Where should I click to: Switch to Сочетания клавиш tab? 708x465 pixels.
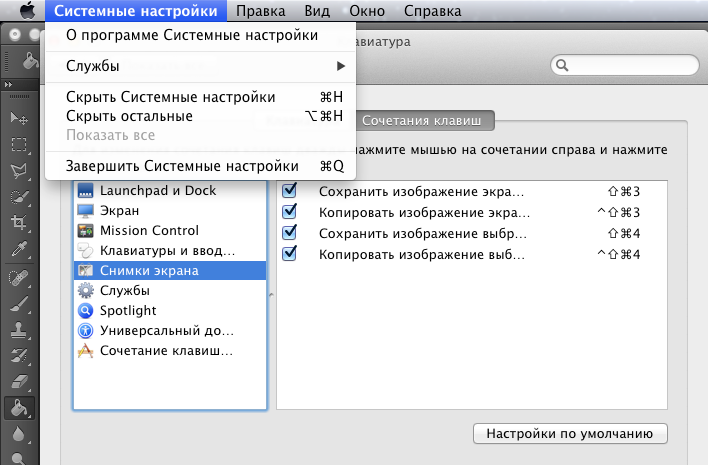point(422,121)
